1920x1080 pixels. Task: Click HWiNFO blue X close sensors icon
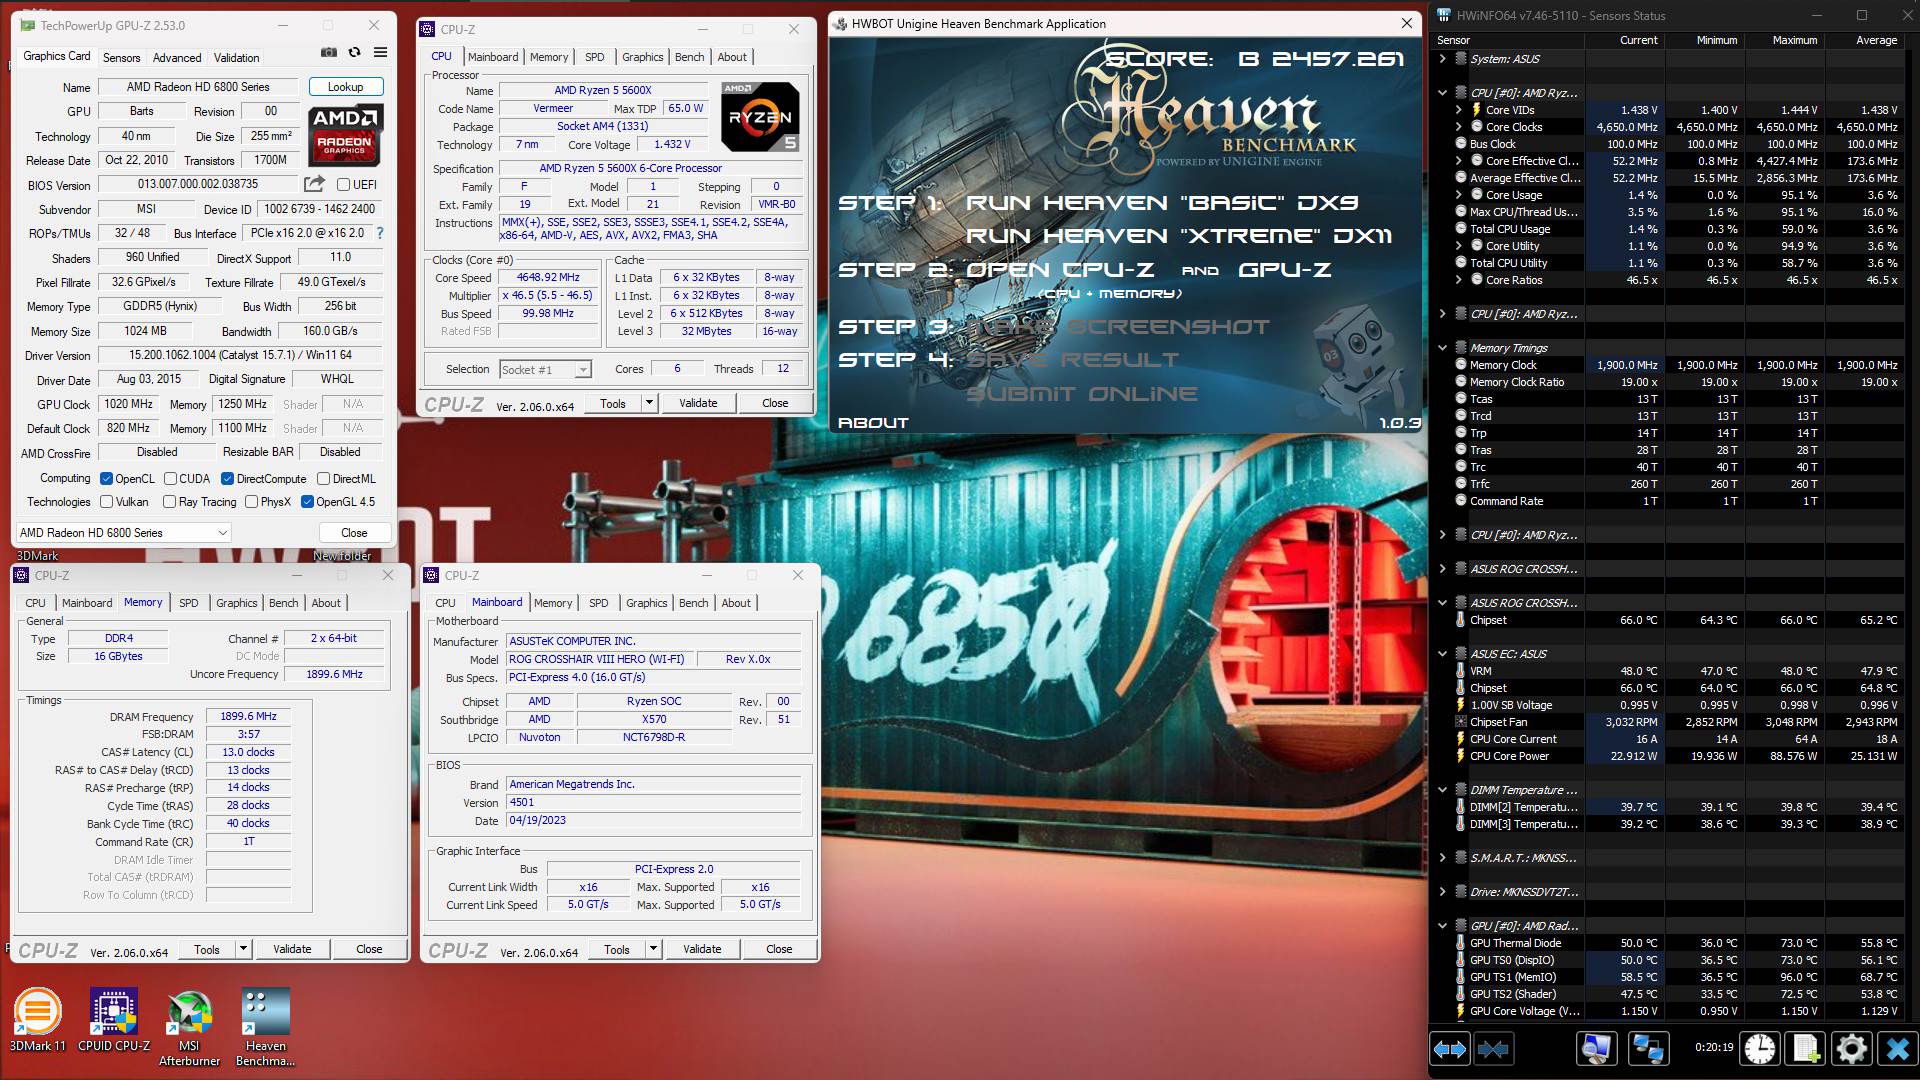1897,1049
